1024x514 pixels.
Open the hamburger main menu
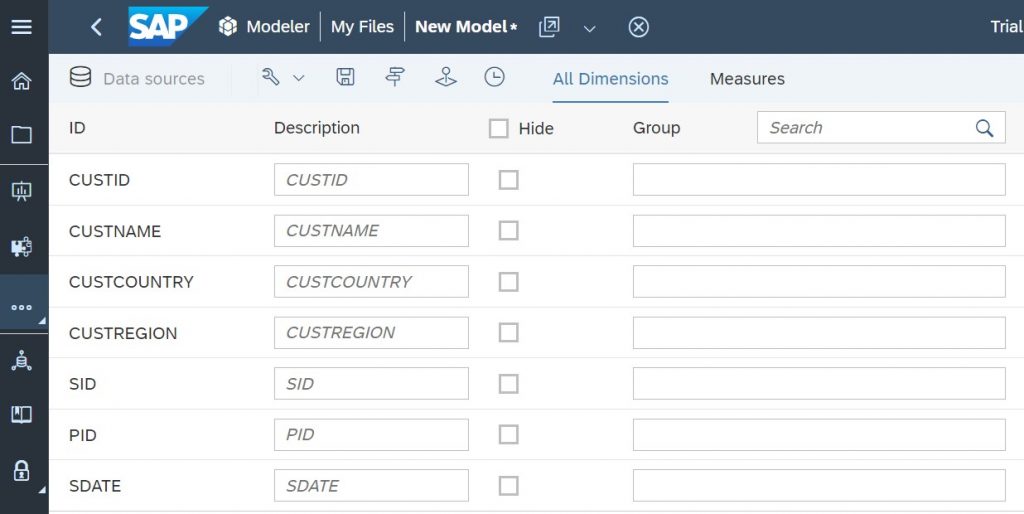pyautogui.click(x=22, y=27)
